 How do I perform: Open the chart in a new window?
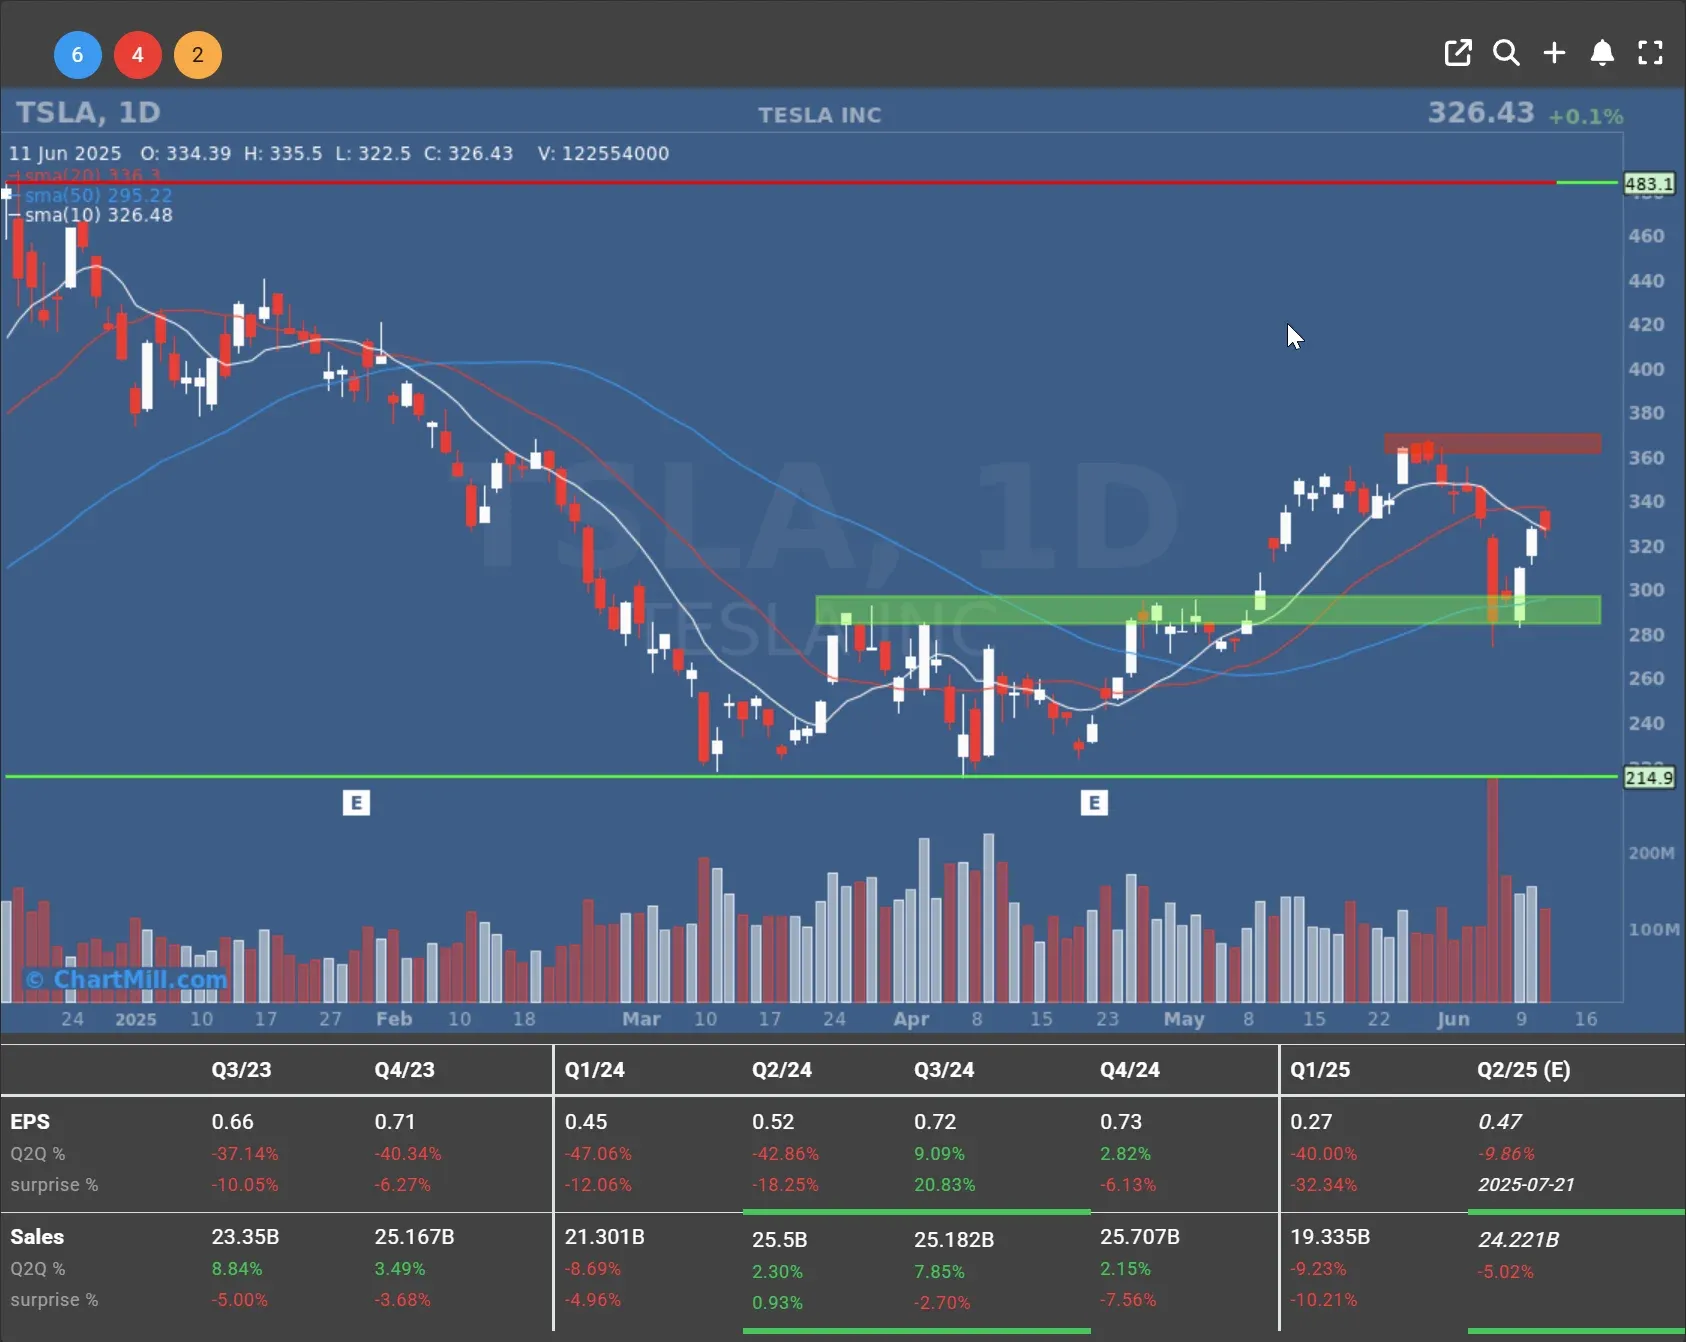click(1458, 53)
